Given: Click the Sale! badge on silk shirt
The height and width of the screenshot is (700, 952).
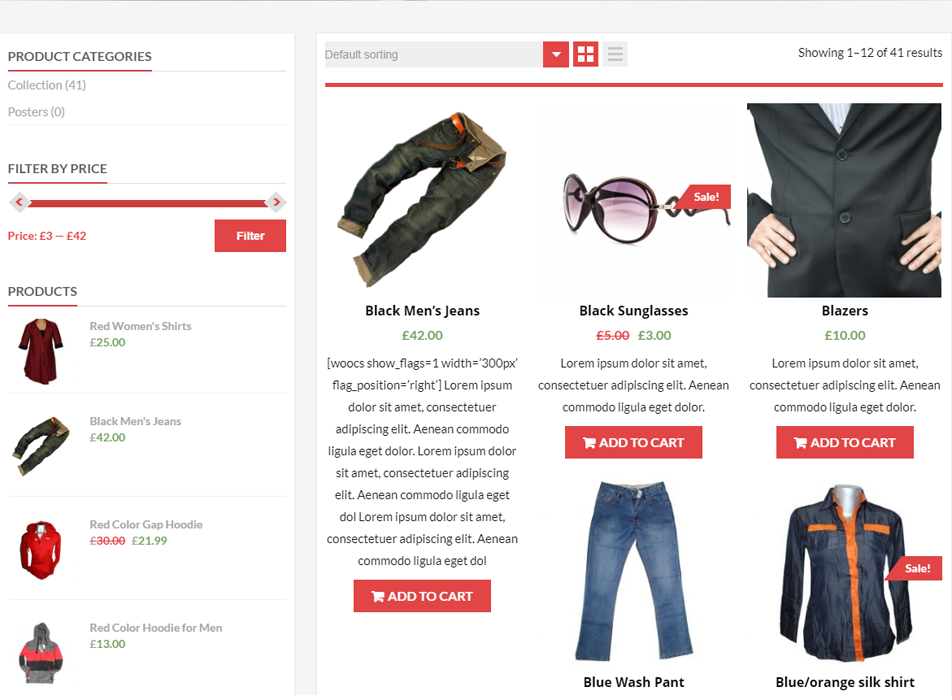Looking at the screenshot, I should pos(916,568).
